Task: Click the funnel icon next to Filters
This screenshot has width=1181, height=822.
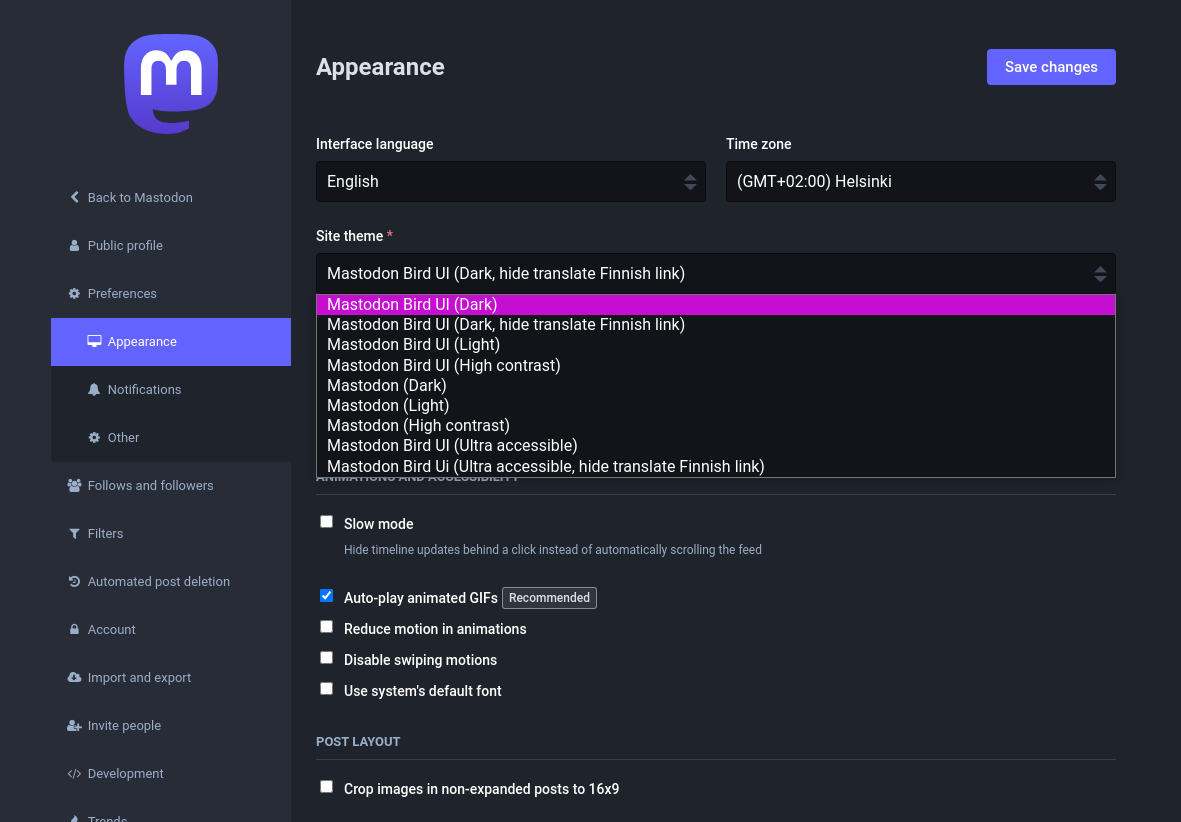Action: point(74,533)
